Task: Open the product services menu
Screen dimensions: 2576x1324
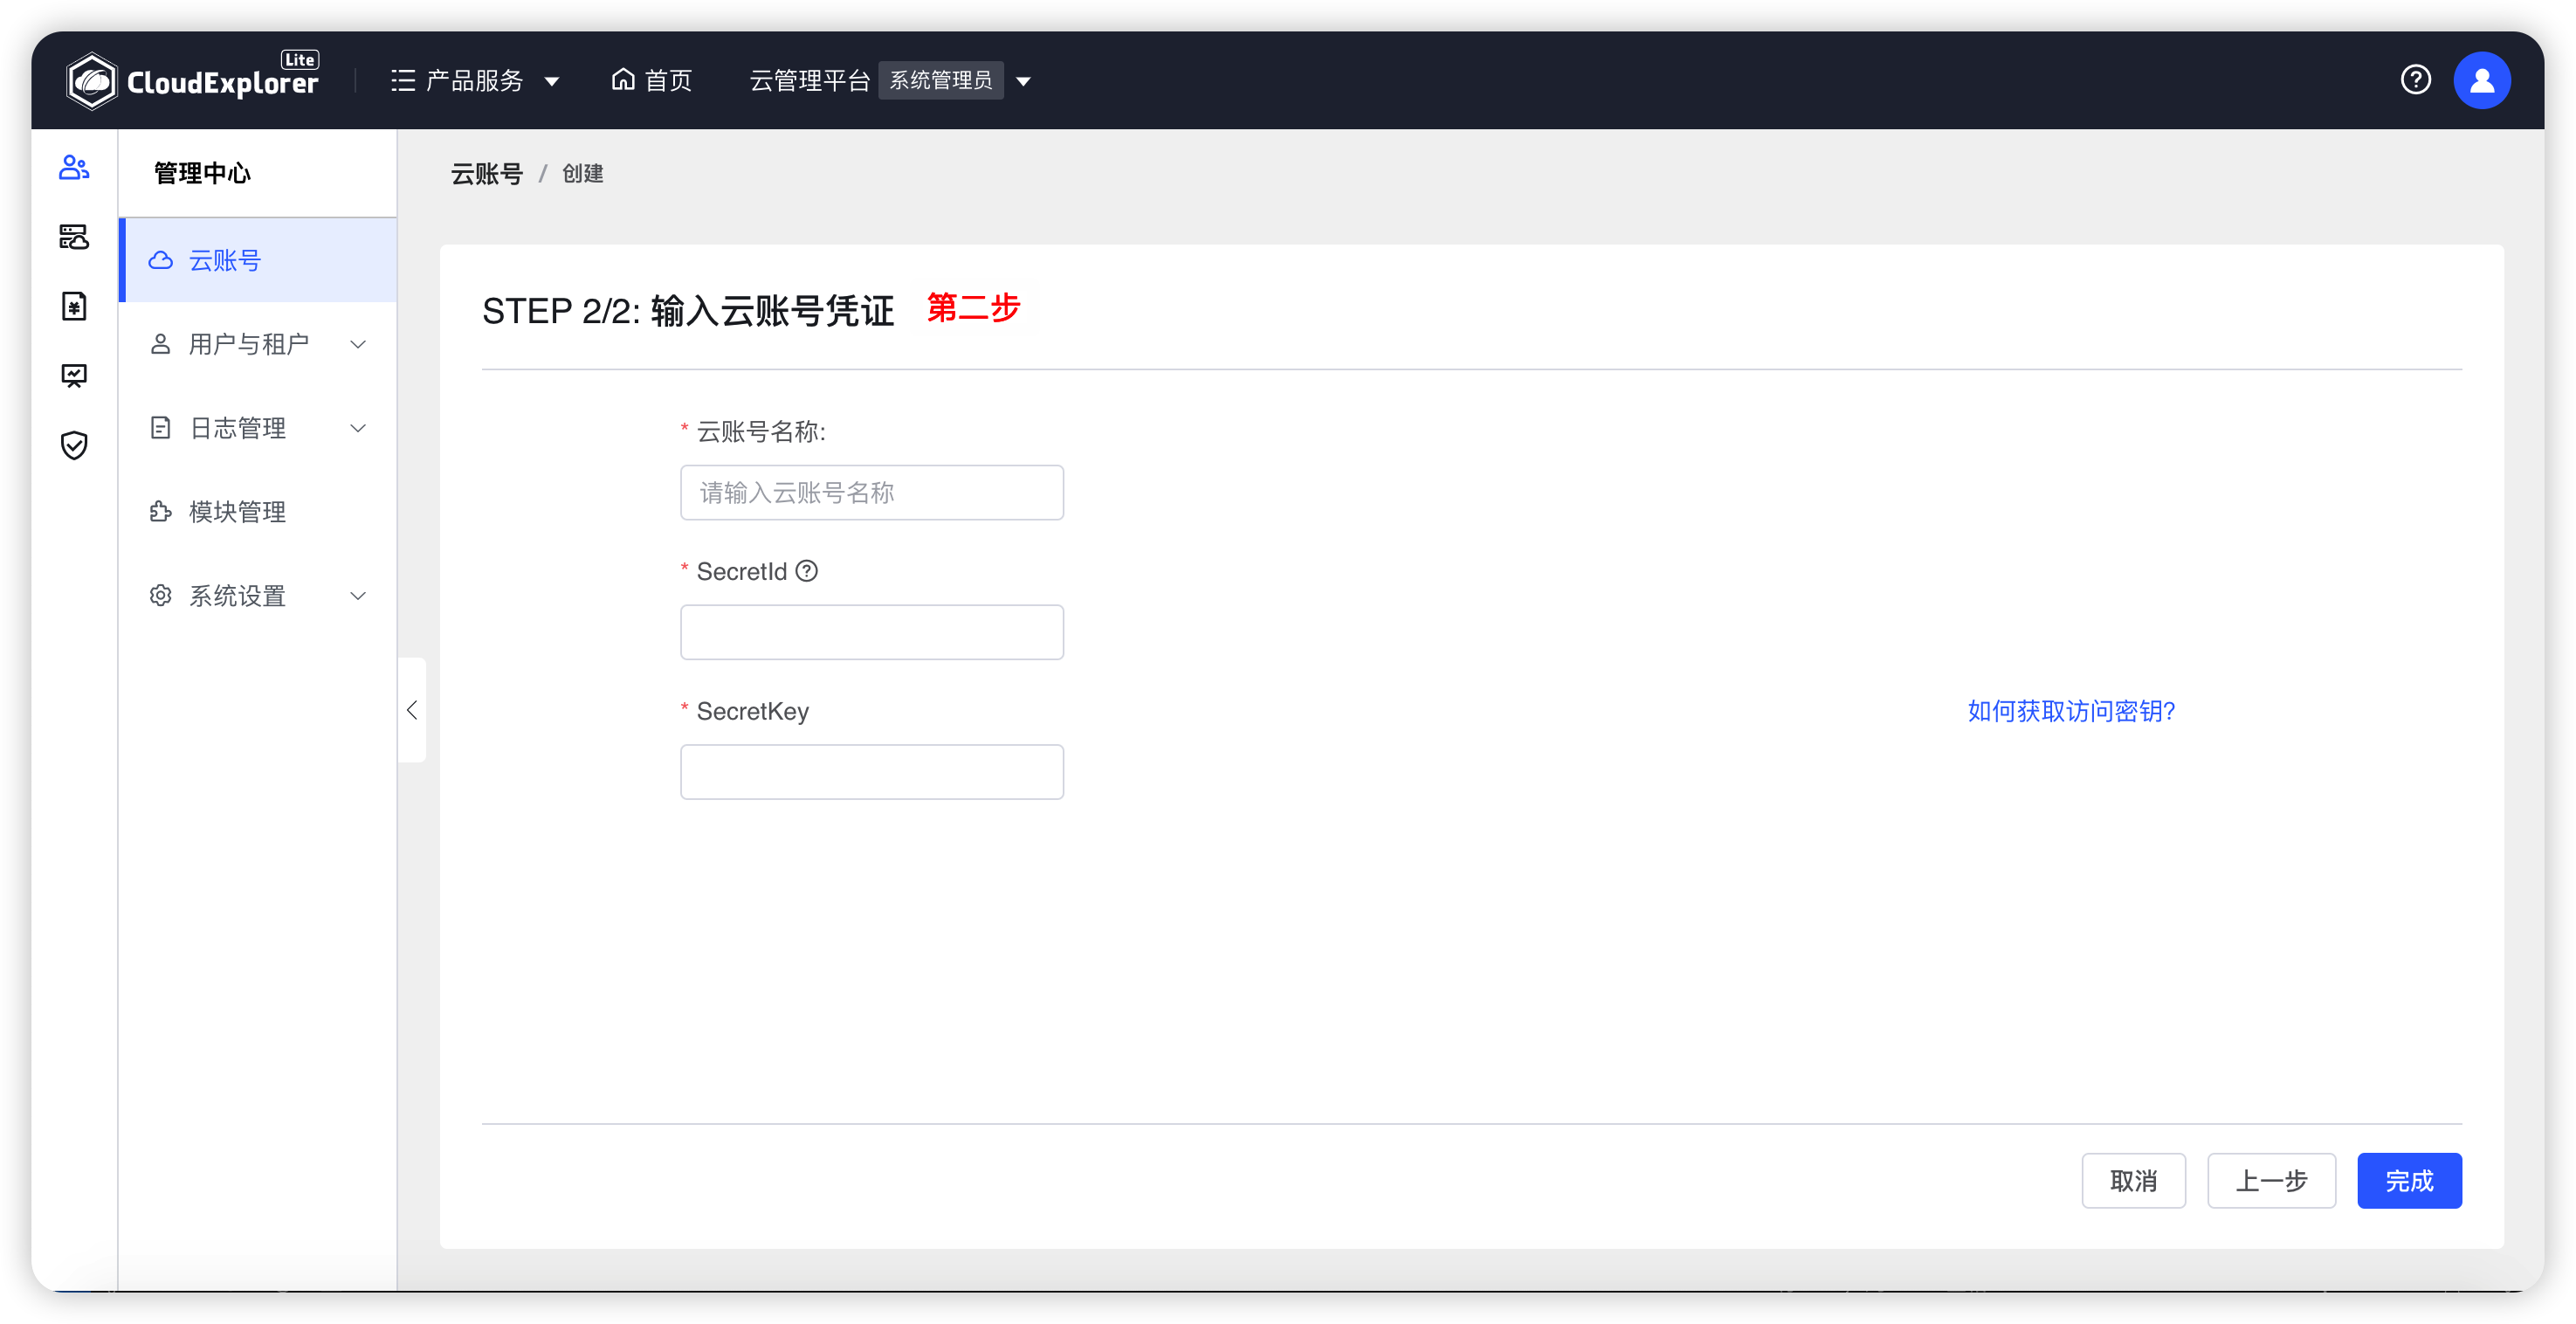Action: [475, 80]
